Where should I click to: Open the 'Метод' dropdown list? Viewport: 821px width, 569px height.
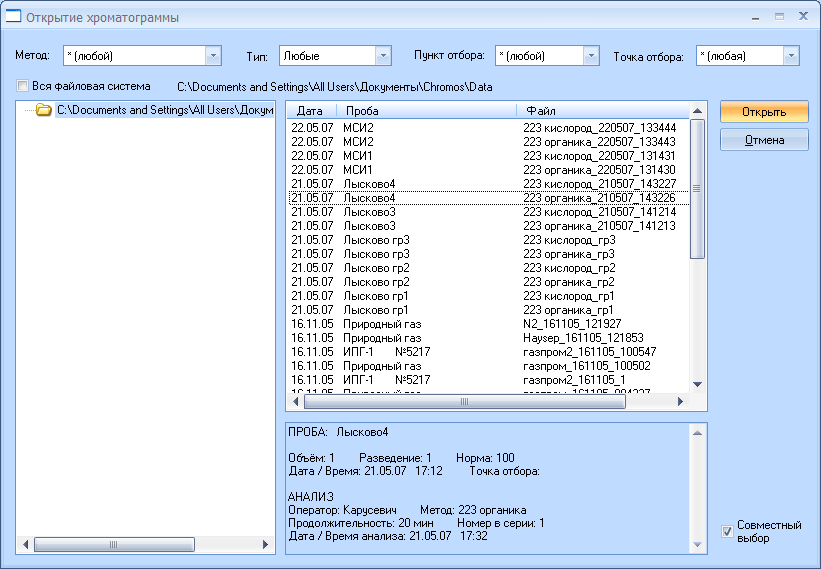click(x=212, y=56)
